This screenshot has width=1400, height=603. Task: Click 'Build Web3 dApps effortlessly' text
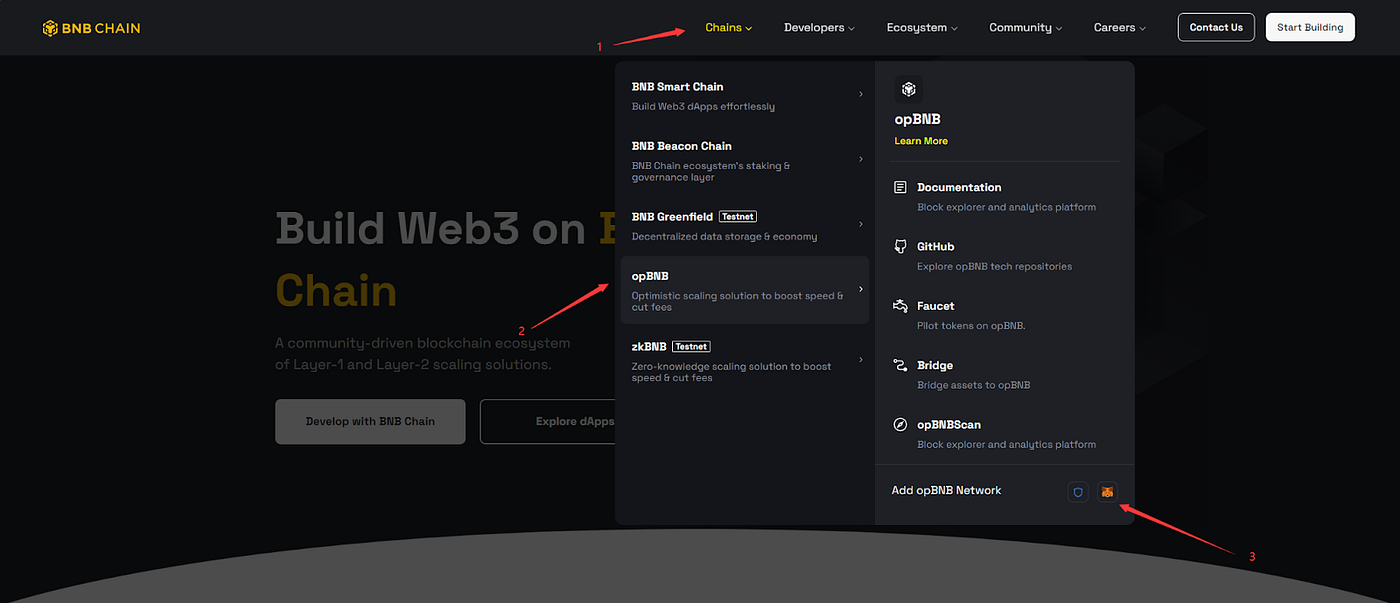click(x=703, y=106)
